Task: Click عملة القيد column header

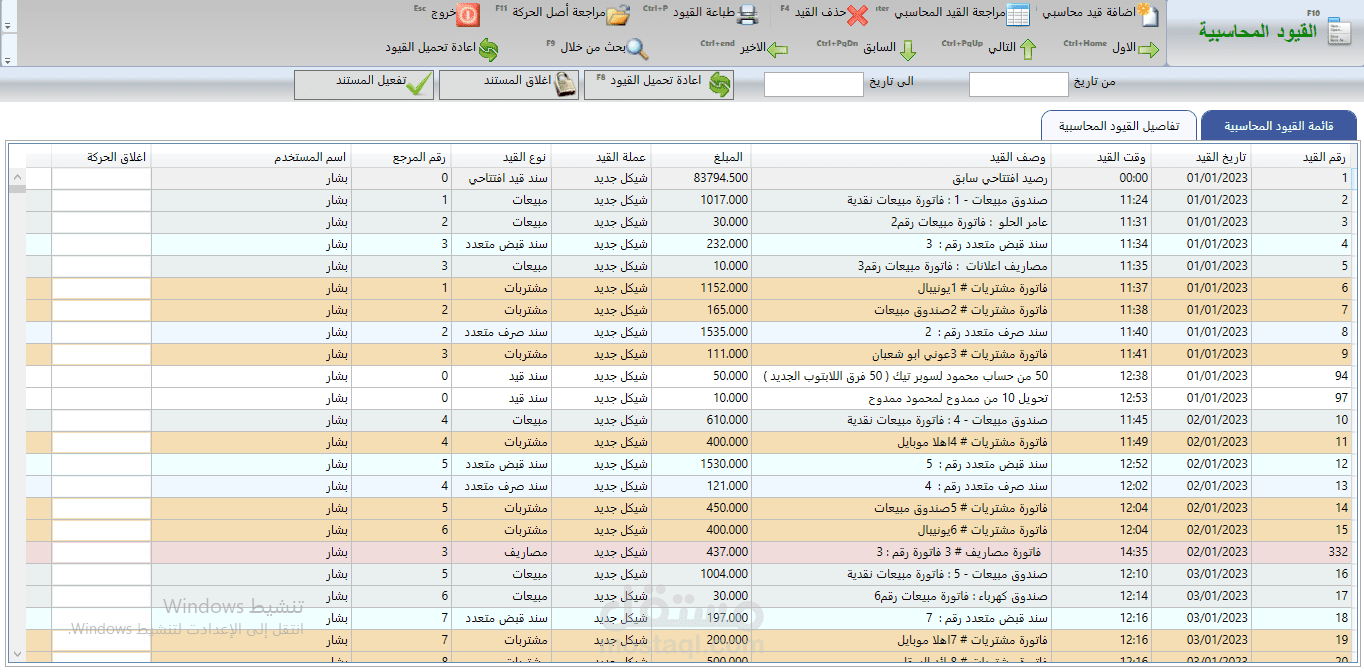Action: pos(601,157)
